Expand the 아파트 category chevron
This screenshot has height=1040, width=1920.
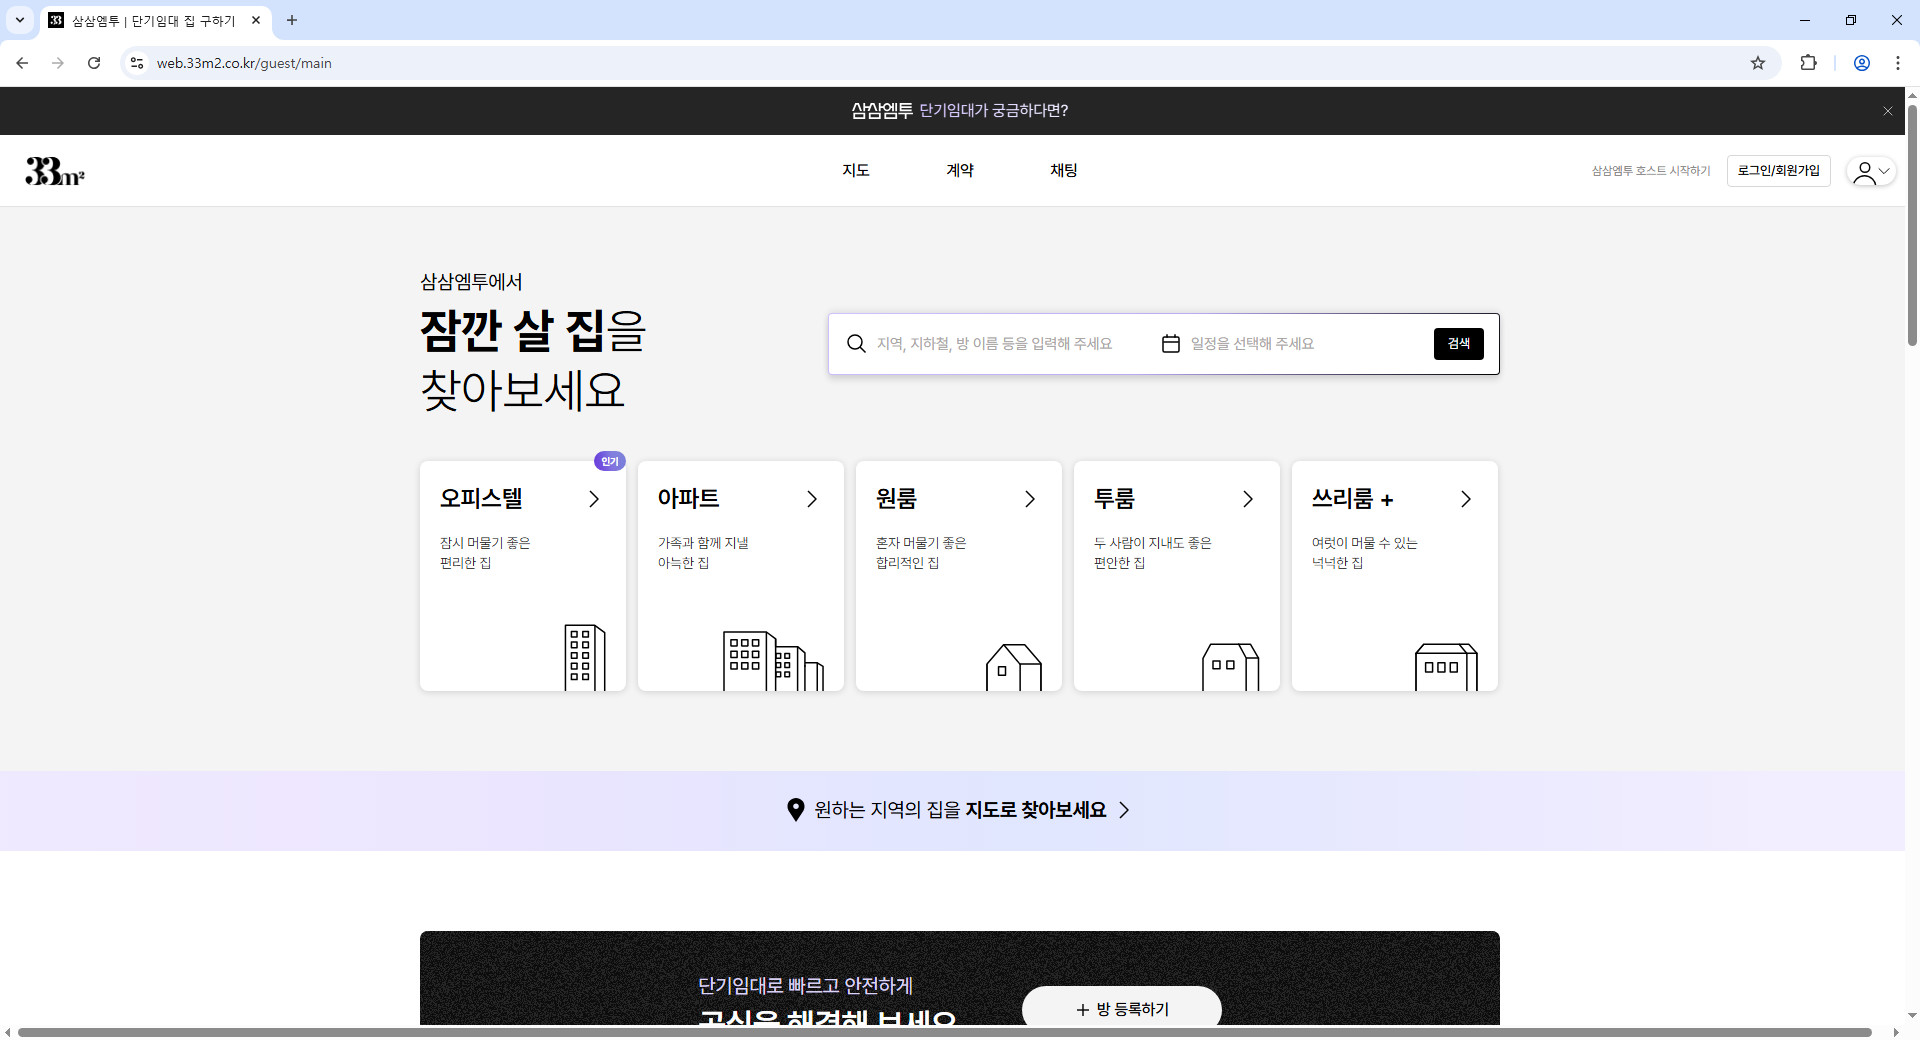coord(811,499)
